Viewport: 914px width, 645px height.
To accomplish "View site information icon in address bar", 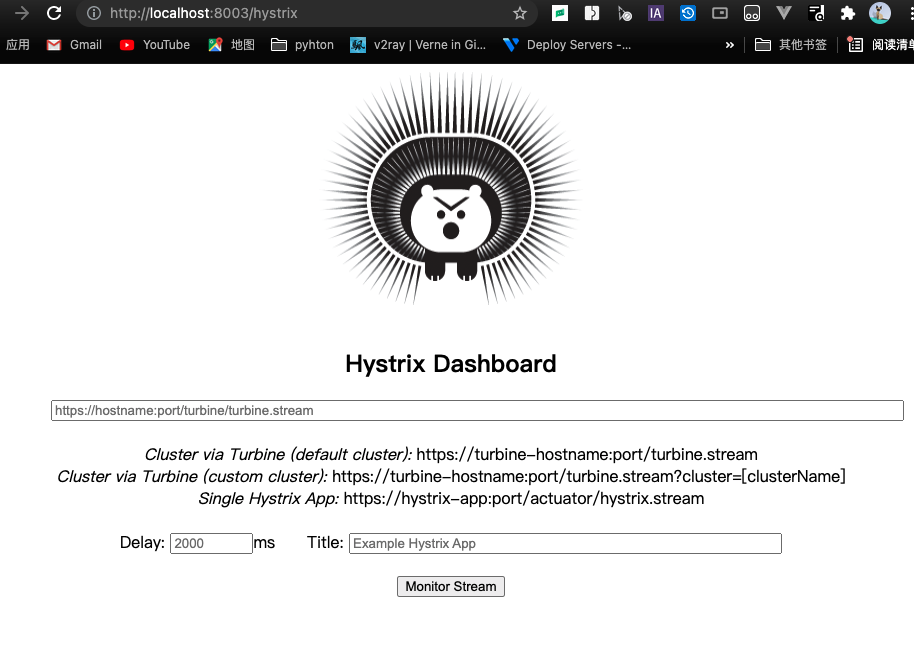I will pyautogui.click(x=93, y=13).
